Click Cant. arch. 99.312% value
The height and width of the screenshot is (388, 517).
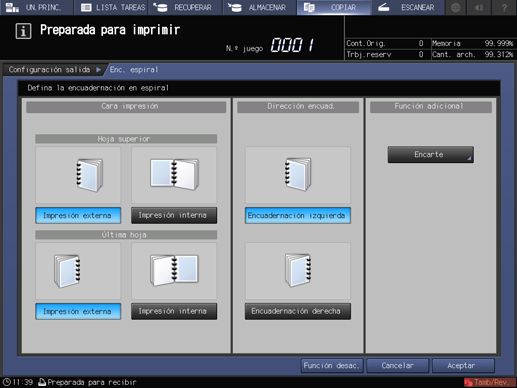499,54
